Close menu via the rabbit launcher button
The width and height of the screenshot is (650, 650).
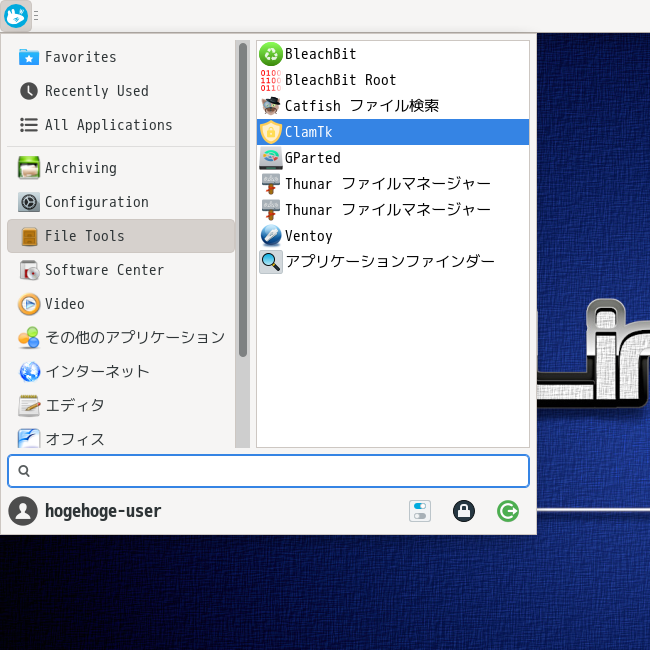pyautogui.click(x=16, y=16)
